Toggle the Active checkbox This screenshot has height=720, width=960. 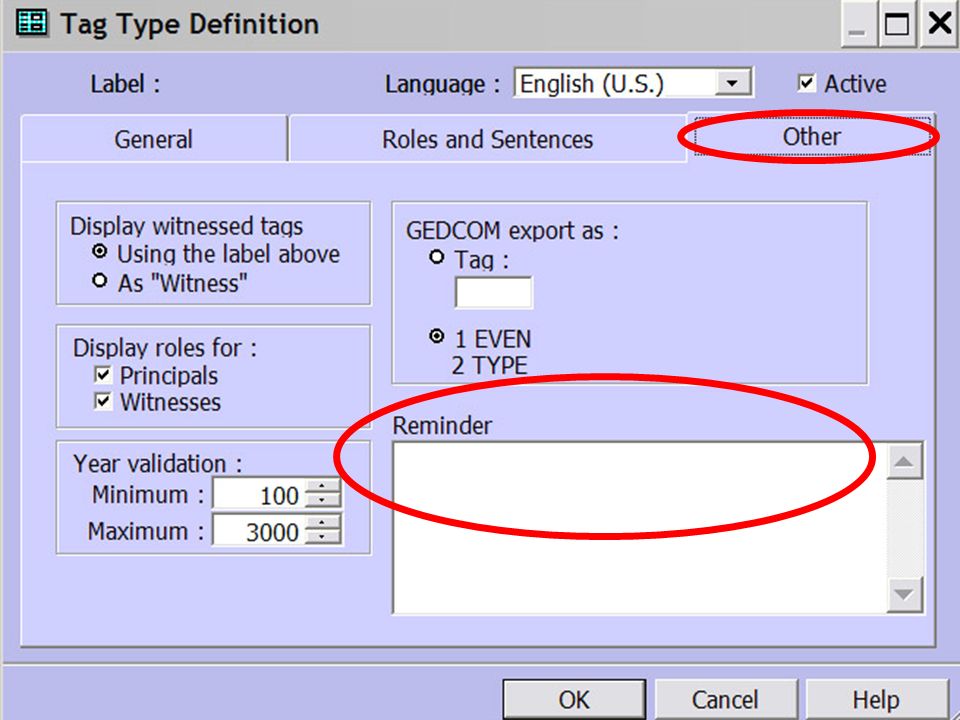pyautogui.click(x=806, y=83)
